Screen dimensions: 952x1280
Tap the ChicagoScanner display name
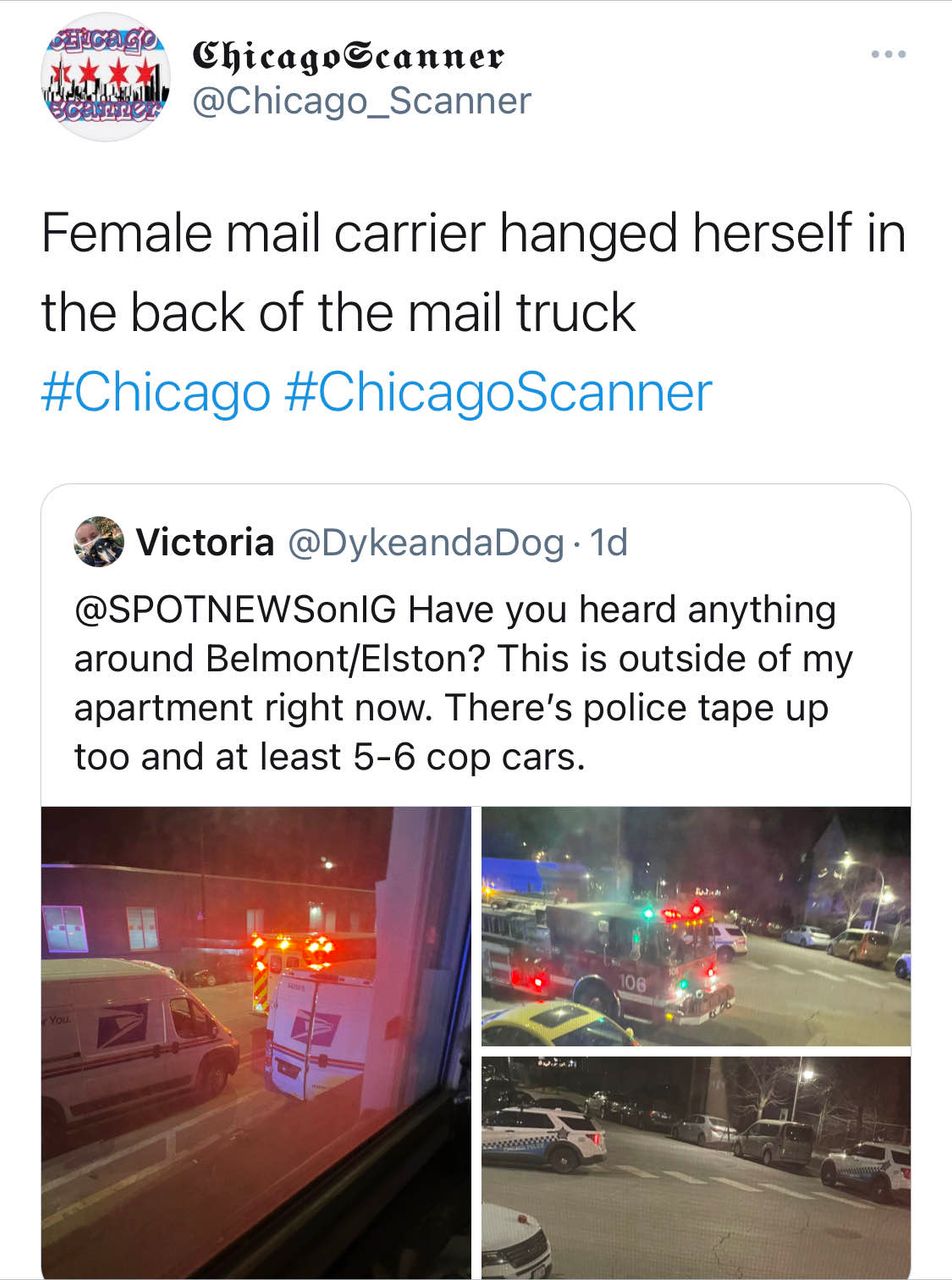[x=347, y=55]
